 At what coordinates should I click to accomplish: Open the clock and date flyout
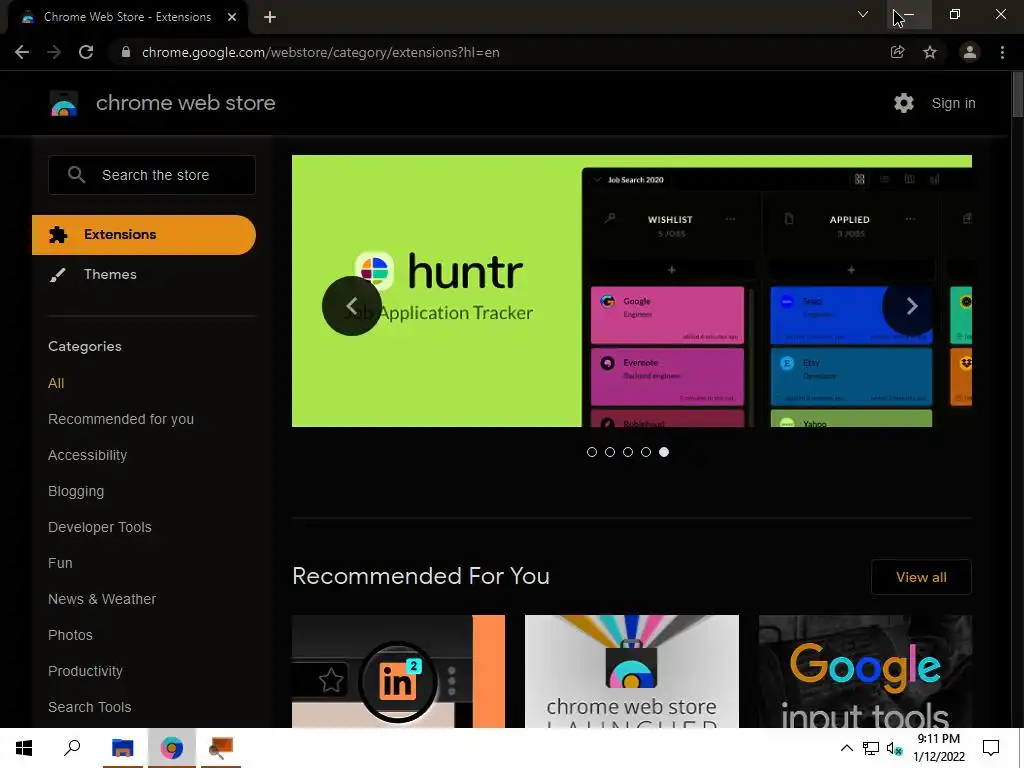(938, 748)
